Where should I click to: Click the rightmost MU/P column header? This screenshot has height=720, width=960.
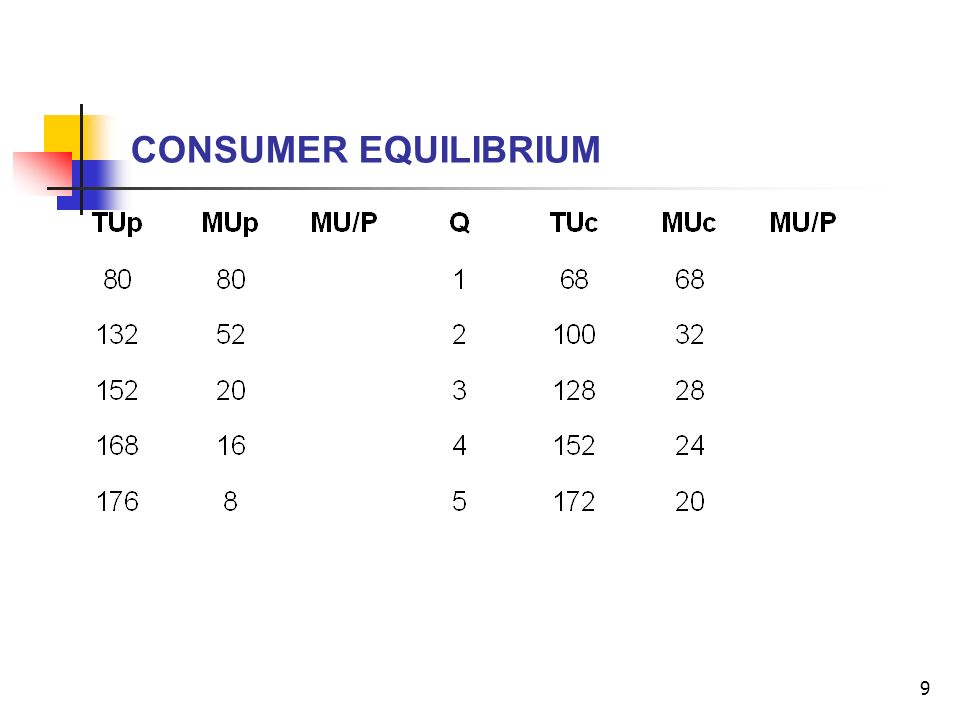coord(803,222)
